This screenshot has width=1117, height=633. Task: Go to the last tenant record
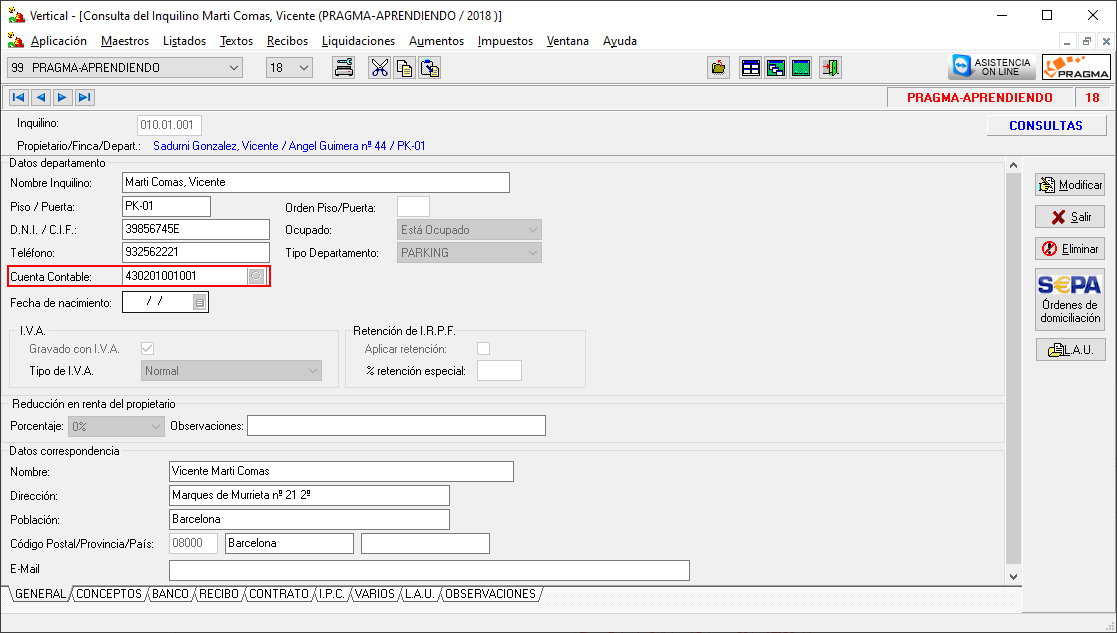click(x=84, y=97)
